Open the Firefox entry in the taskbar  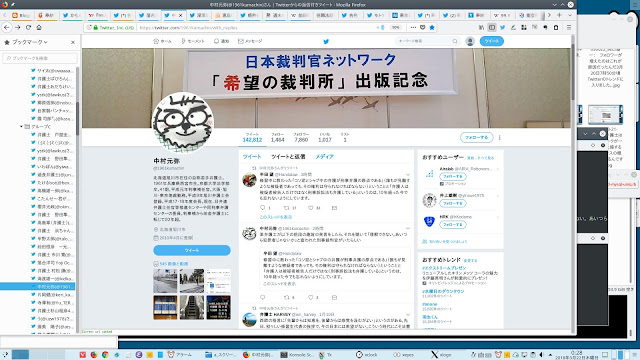tap(259, 355)
